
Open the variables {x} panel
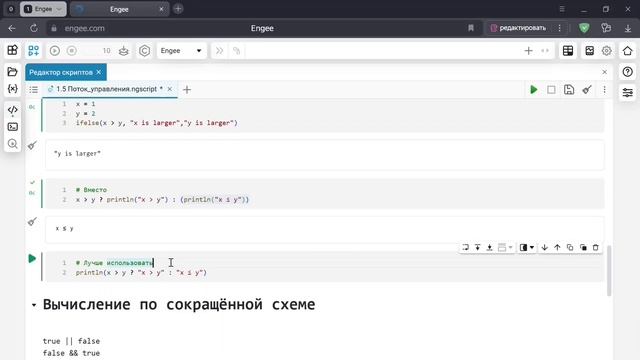click(12, 89)
